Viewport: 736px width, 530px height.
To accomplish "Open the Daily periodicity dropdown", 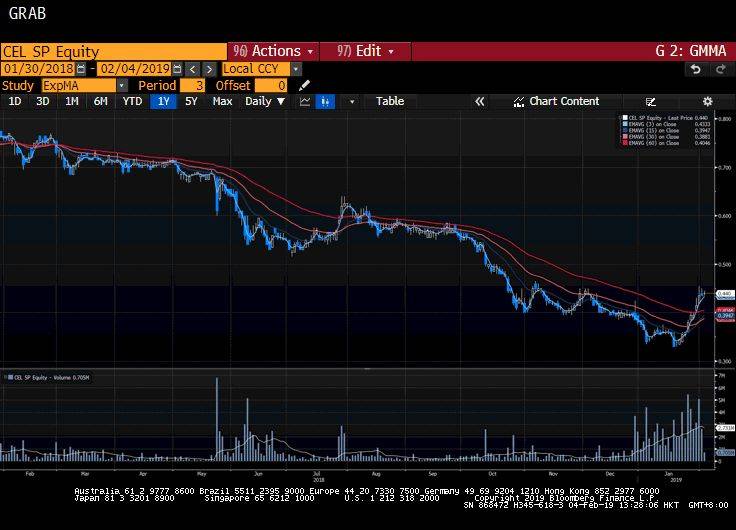I will coord(265,101).
